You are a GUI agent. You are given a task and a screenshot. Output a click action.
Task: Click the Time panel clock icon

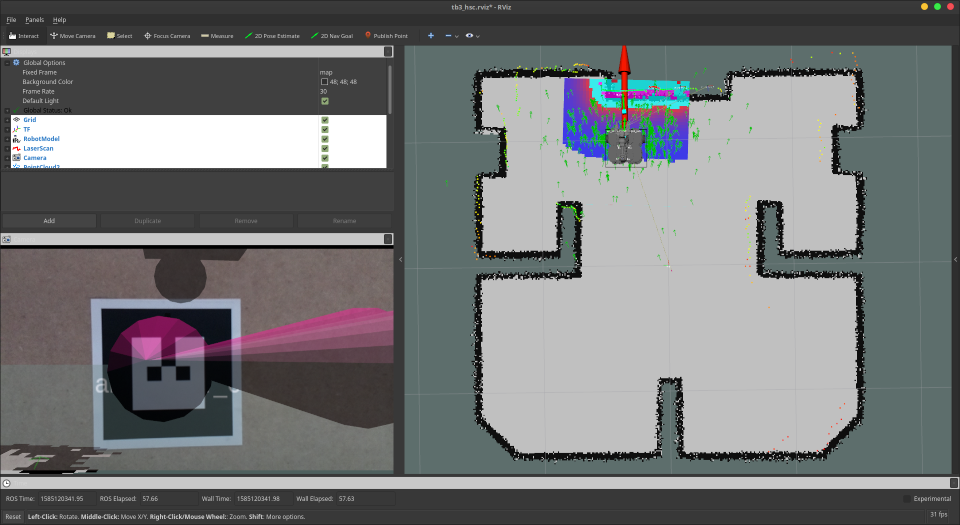tap(7, 483)
